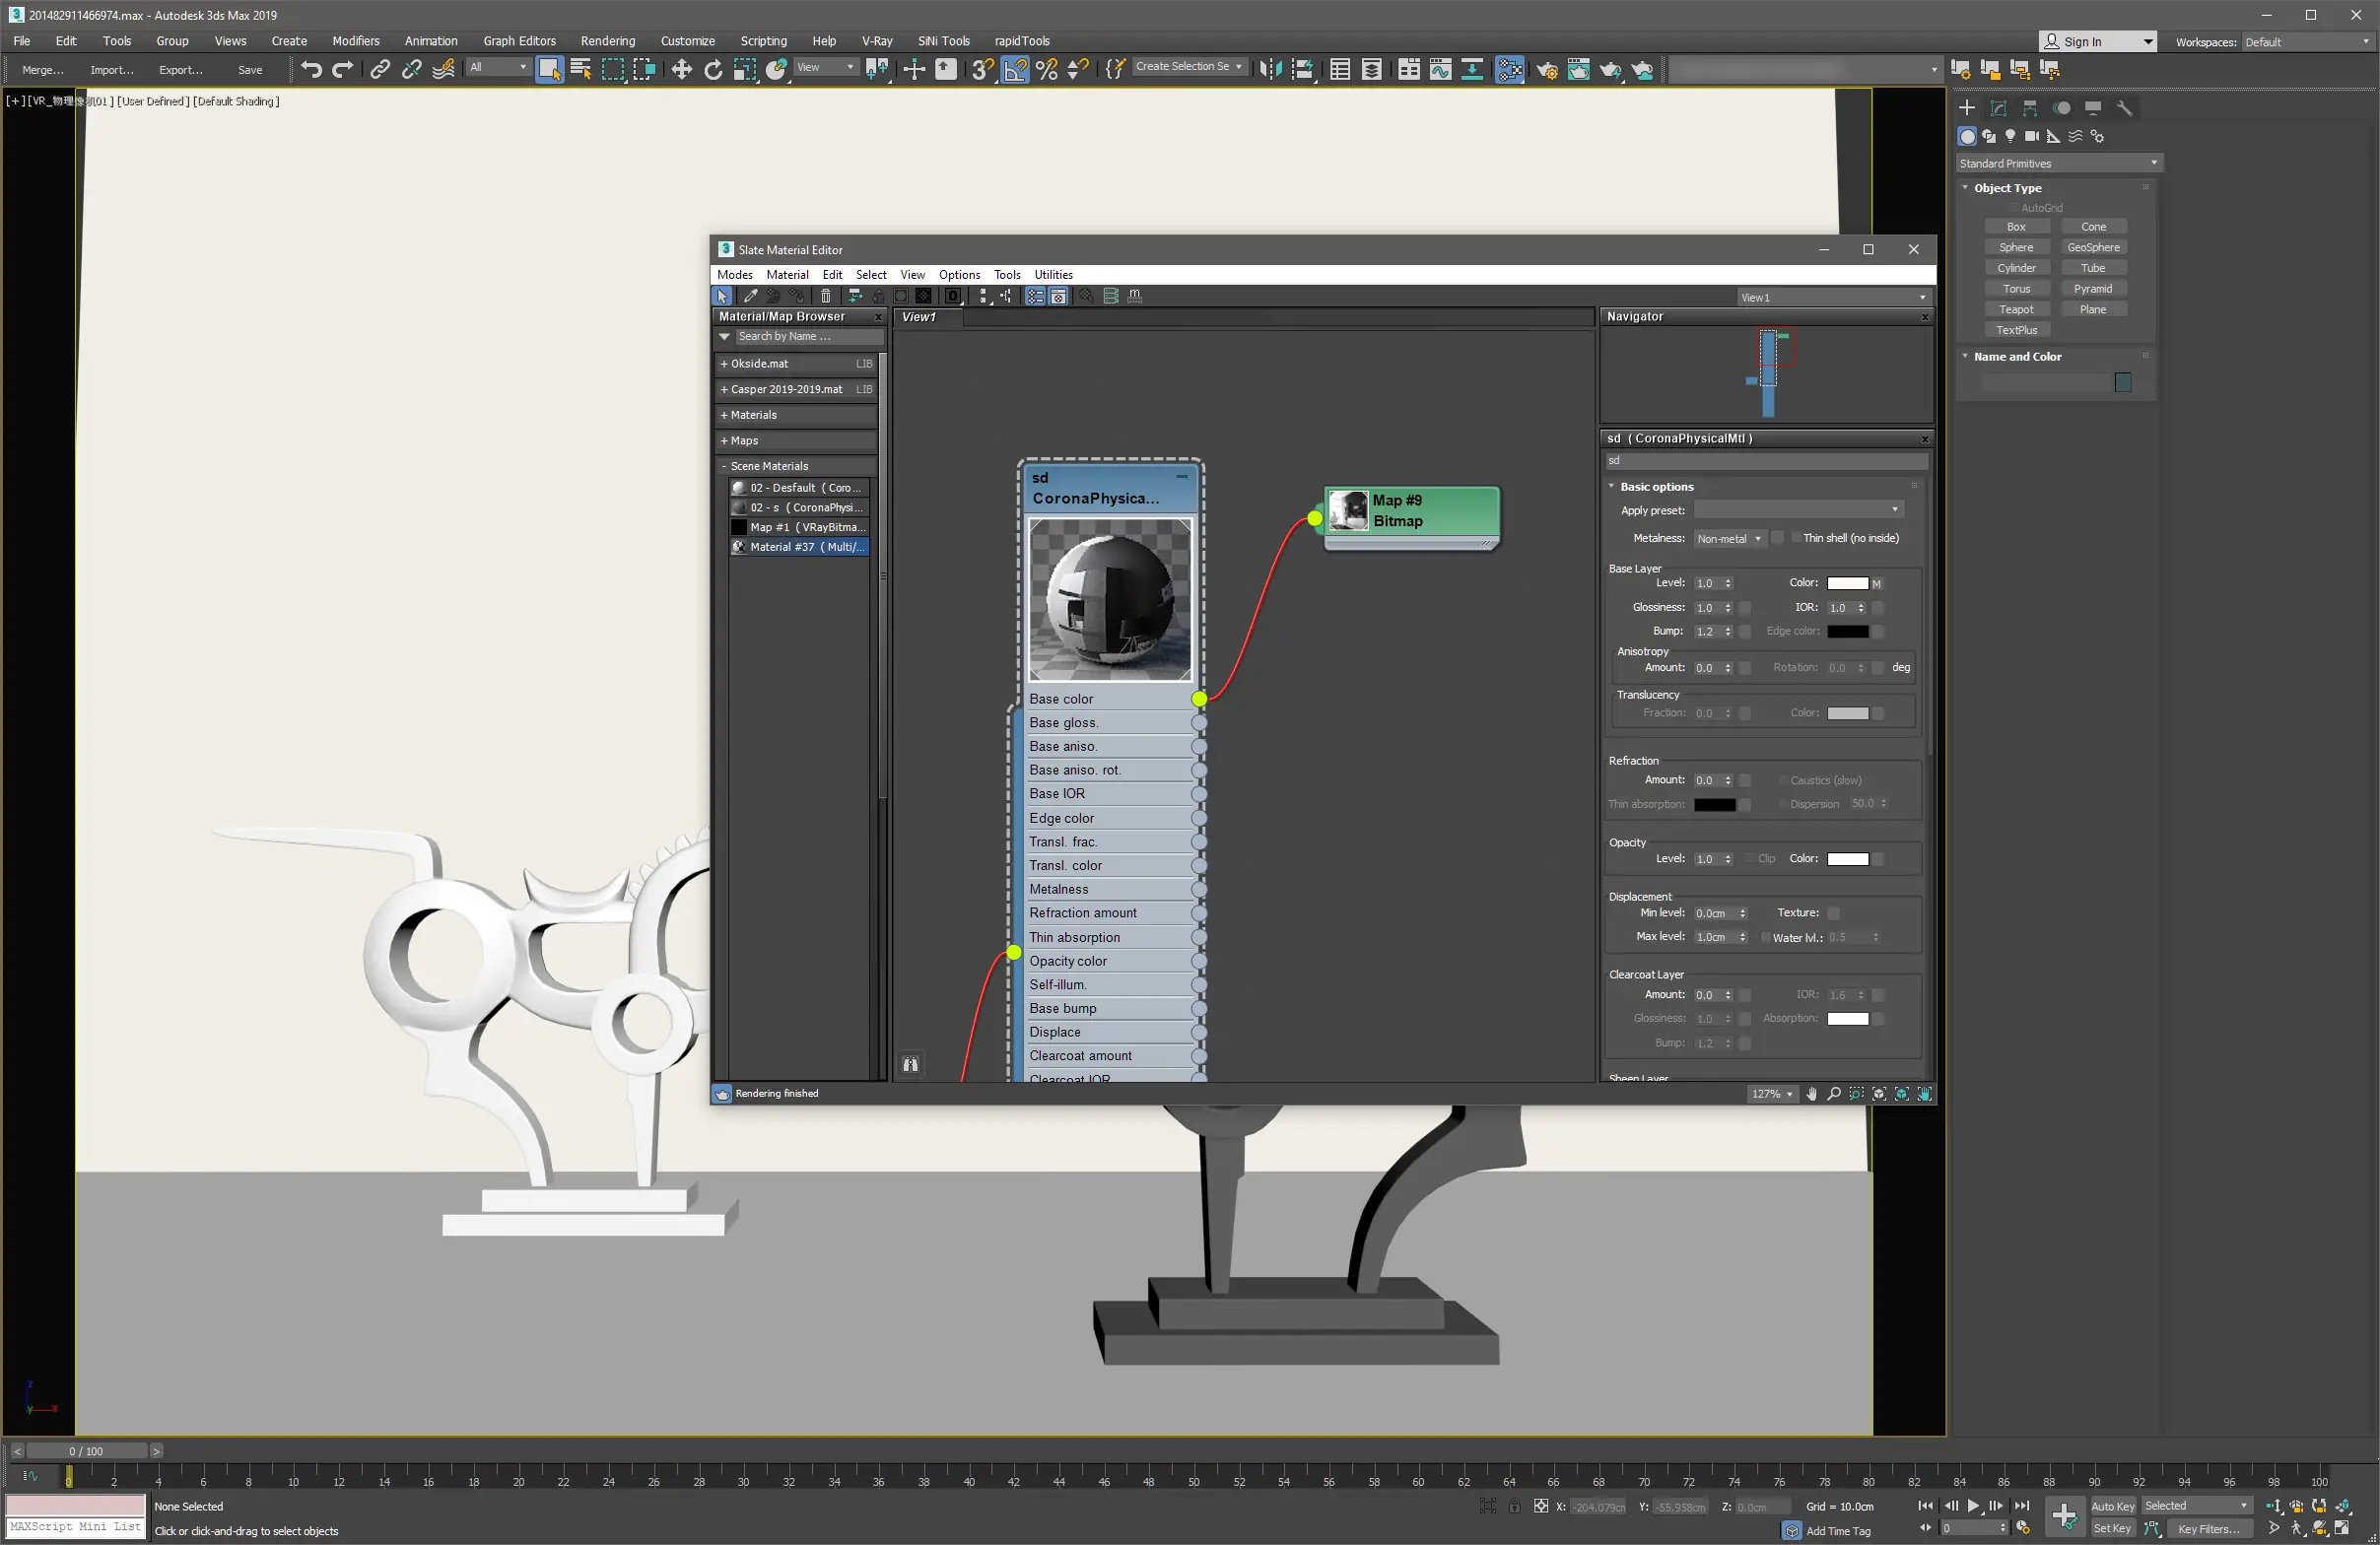This screenshot has width=2380, height=1545.
Task: Open the Modify panel tab icon
Action: pyautogui.click(x=1998, y=108)
